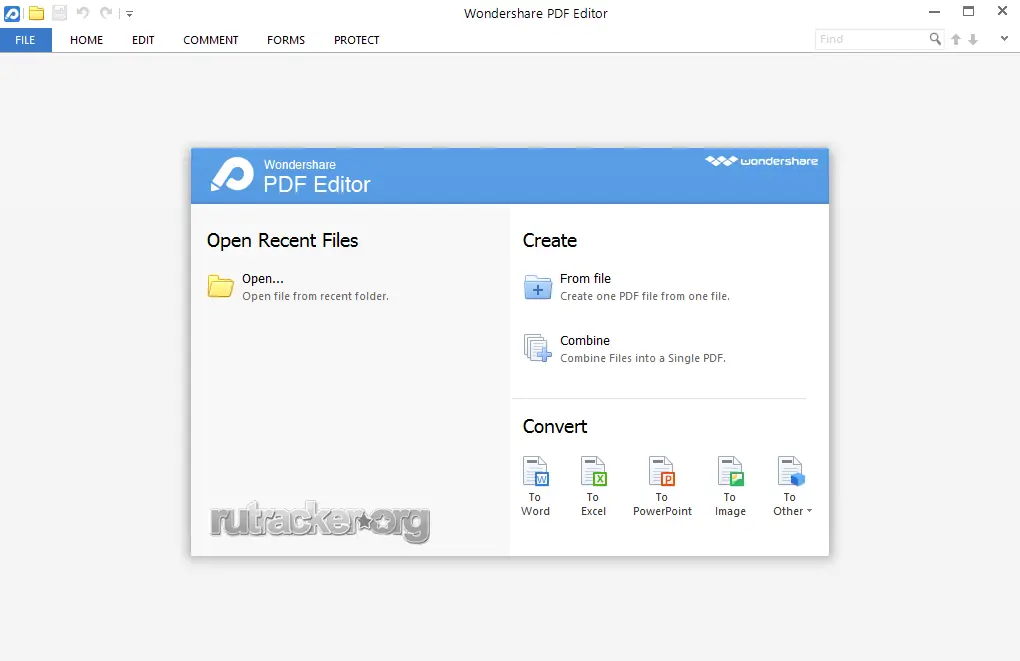Screen dimensions: 1020x661
Task: Click 'Open file from recent folder.' description
Action: (315, 296)
